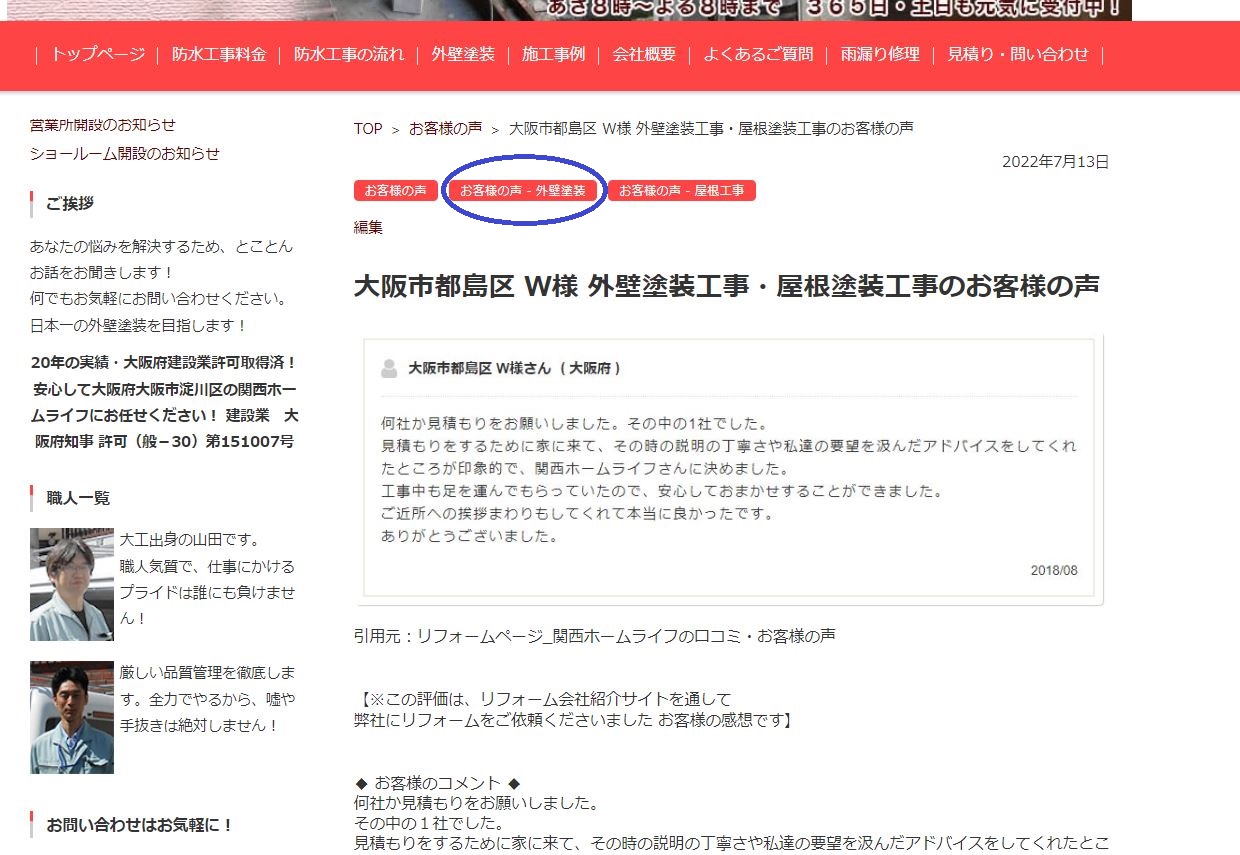Screen dimensions: 1240x855
Task: Click text 大工出身の山田です。
Action: [x=190, y=541]
